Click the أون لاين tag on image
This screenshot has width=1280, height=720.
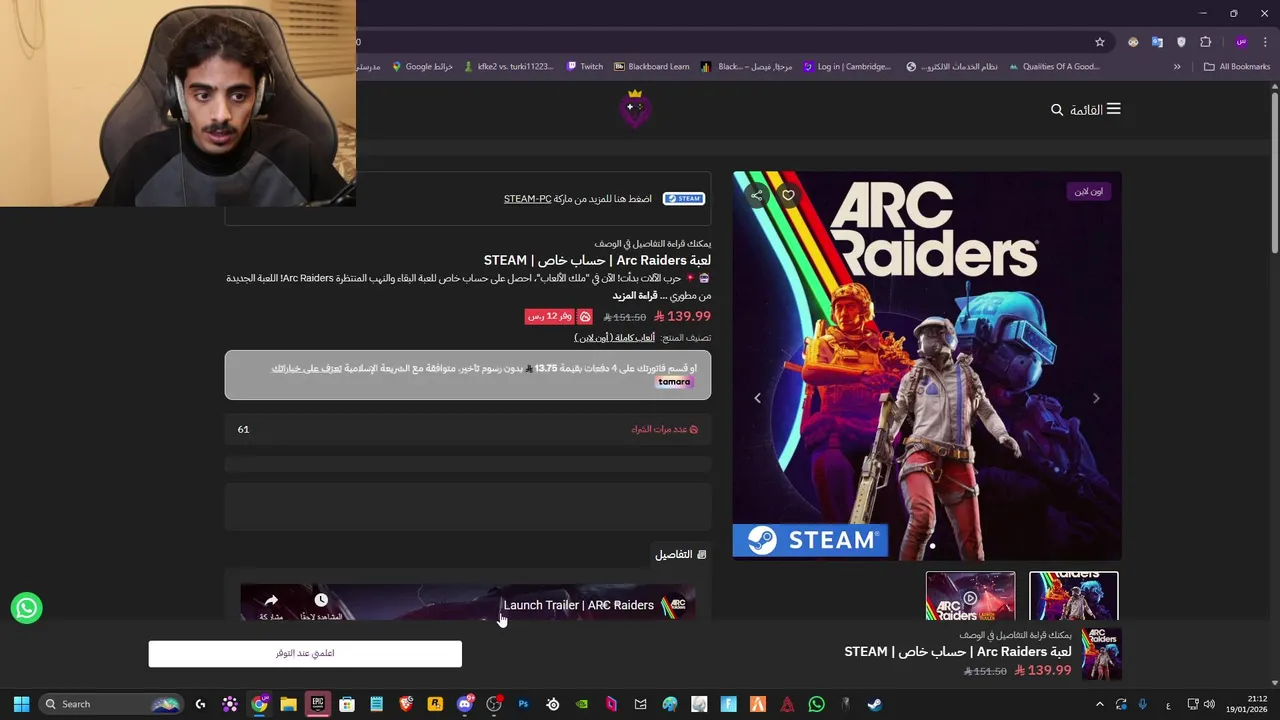click(1089, 191)
